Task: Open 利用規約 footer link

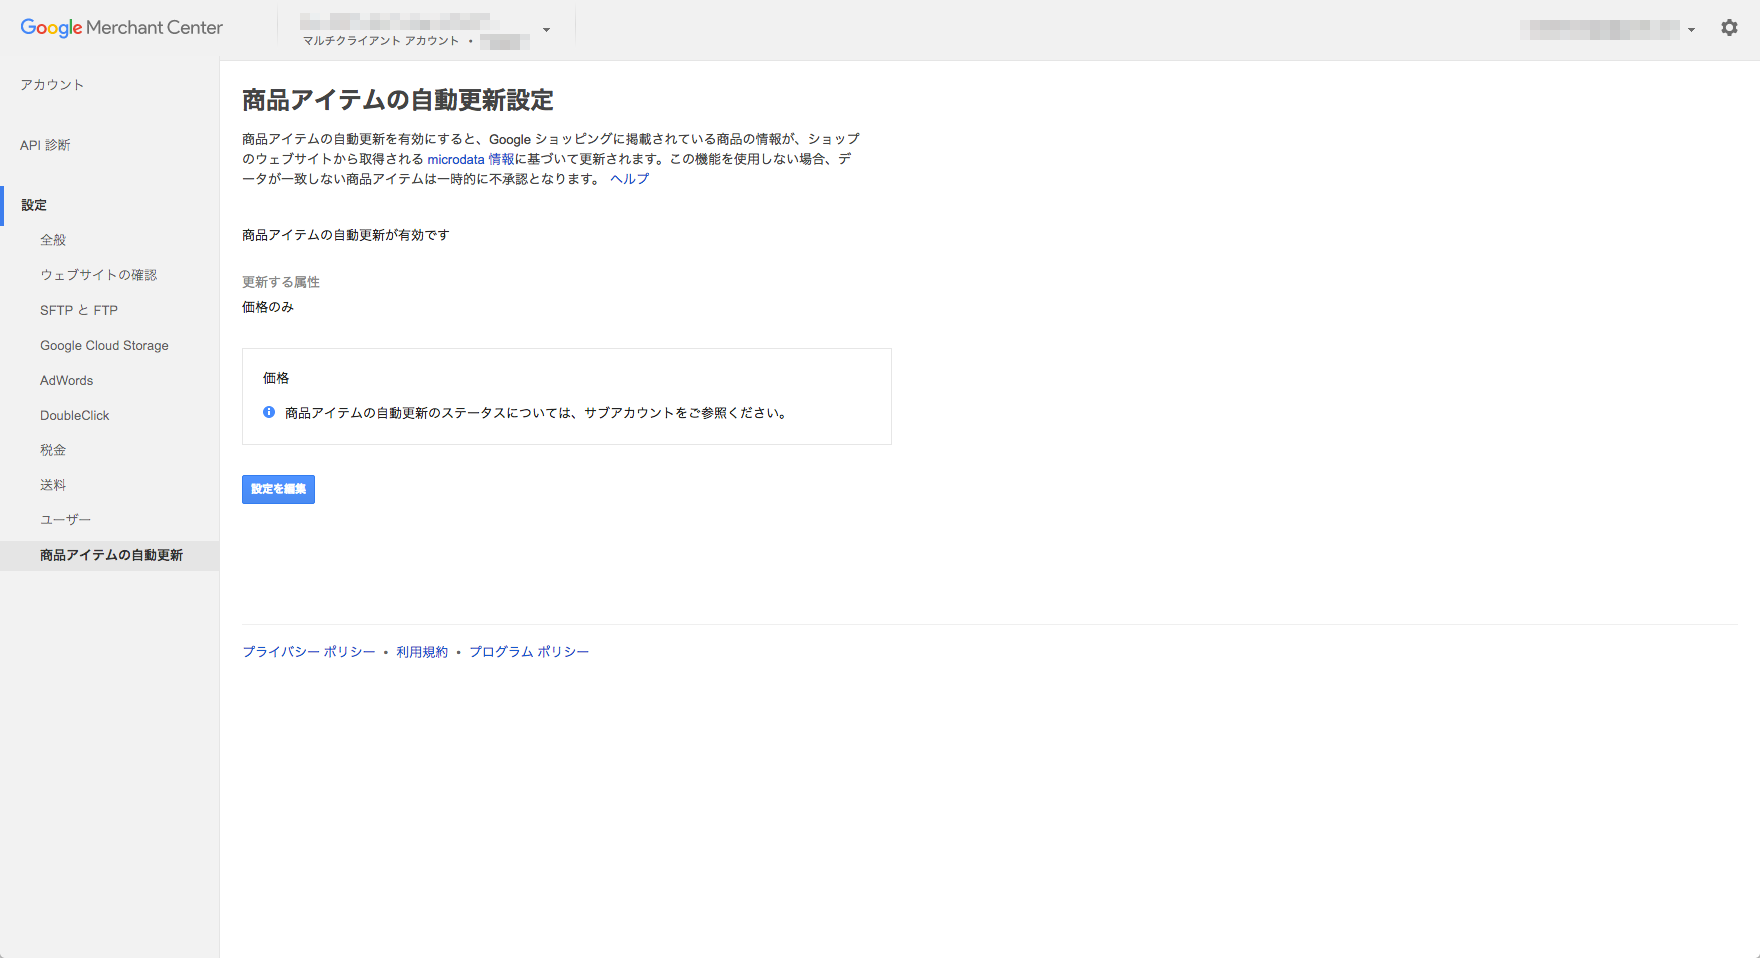Action: click(422, 652)
